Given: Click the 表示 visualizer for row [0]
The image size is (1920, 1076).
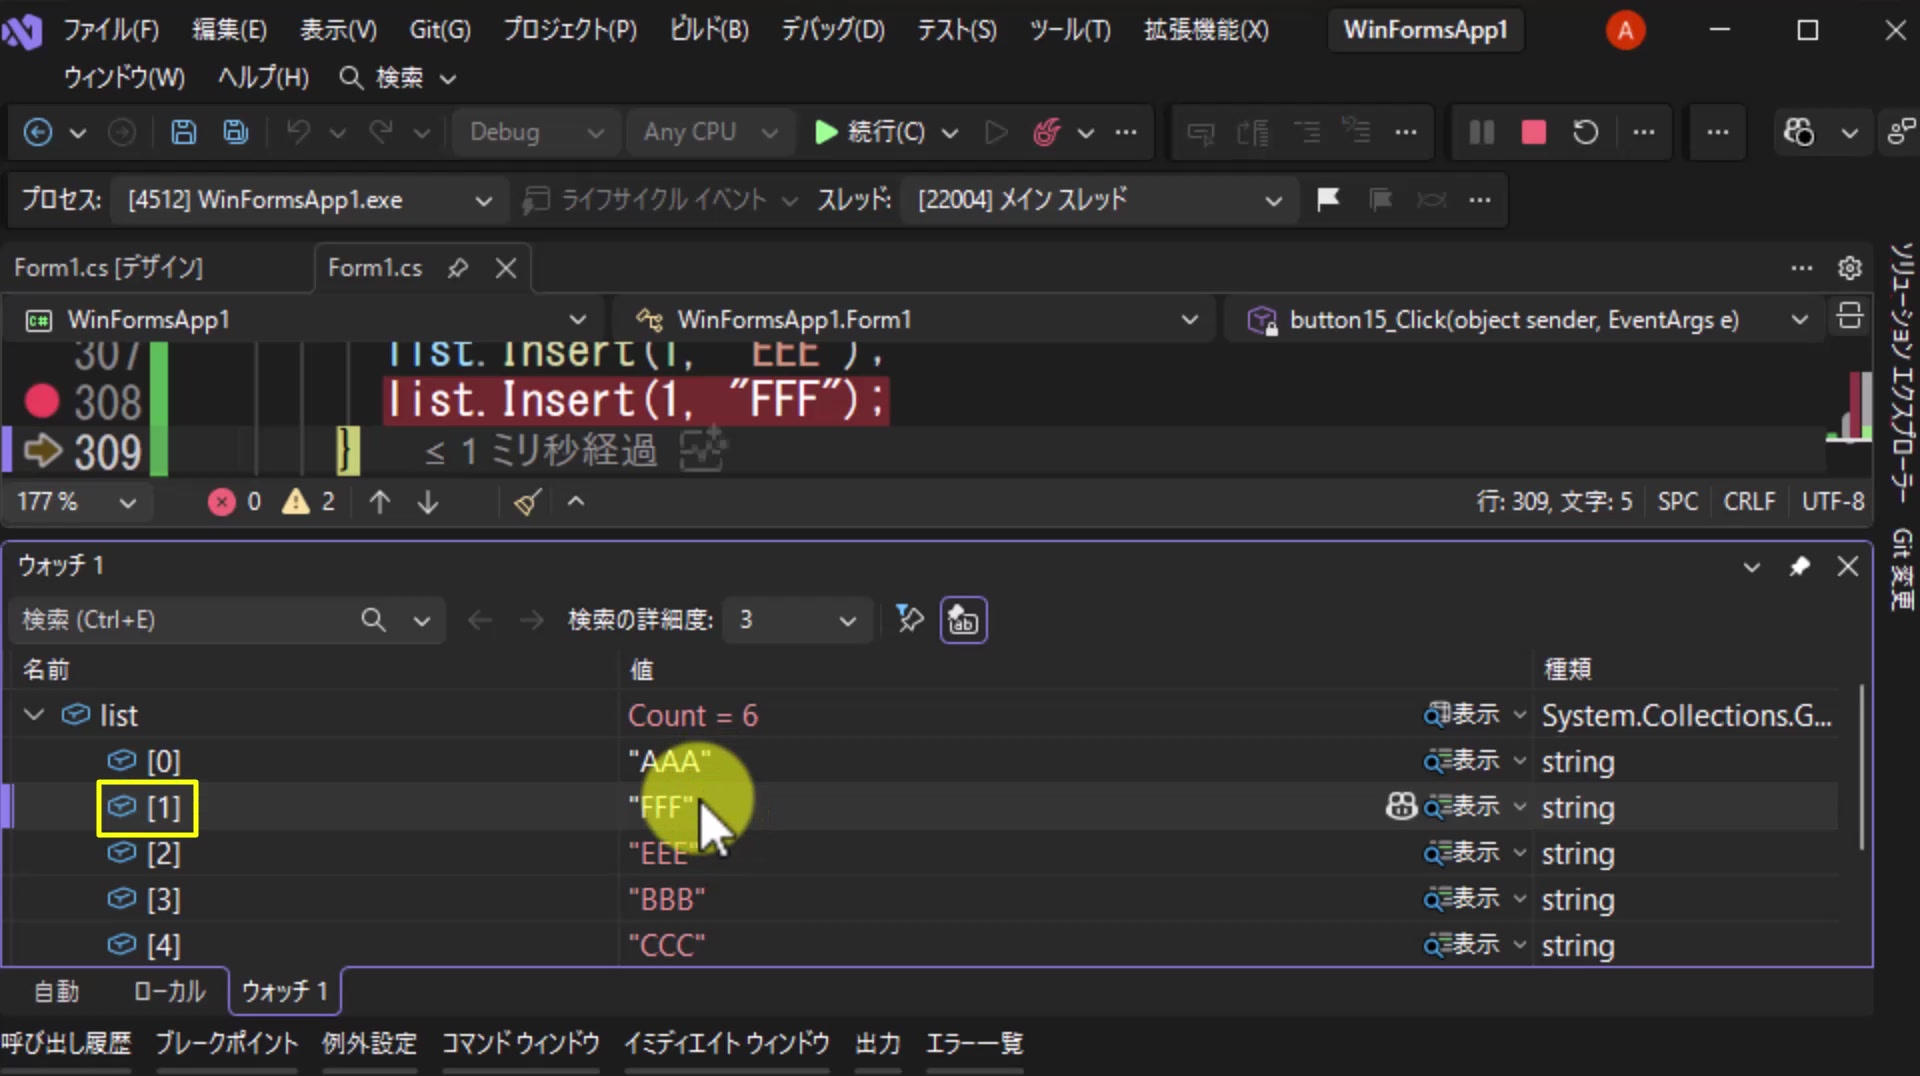Looking at the screenshot, I should pyautogui.click(x=1462, y=761).
